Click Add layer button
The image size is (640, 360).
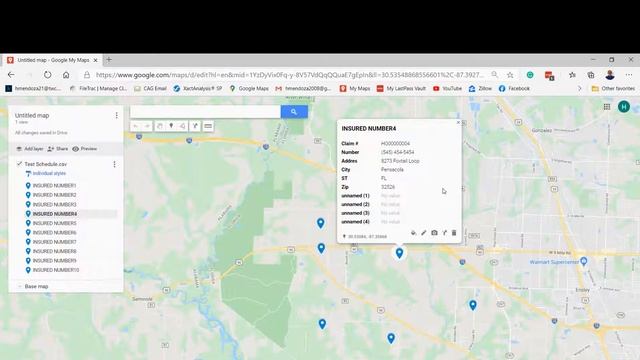[x=29, y=149]
